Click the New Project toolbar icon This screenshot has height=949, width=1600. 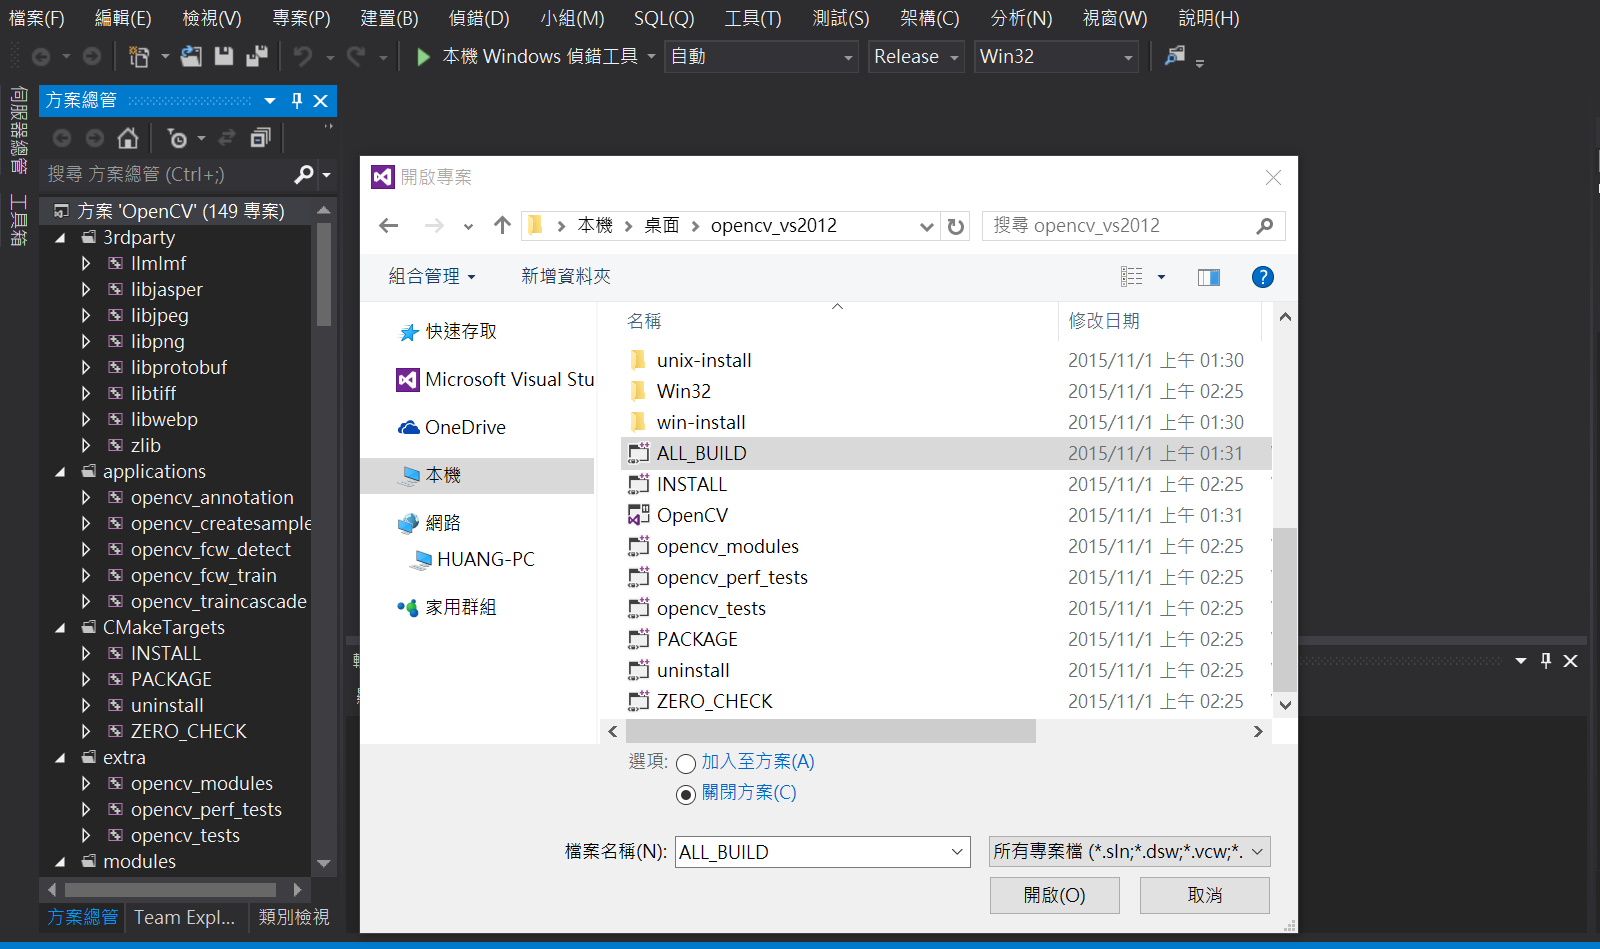pos(139,56)
